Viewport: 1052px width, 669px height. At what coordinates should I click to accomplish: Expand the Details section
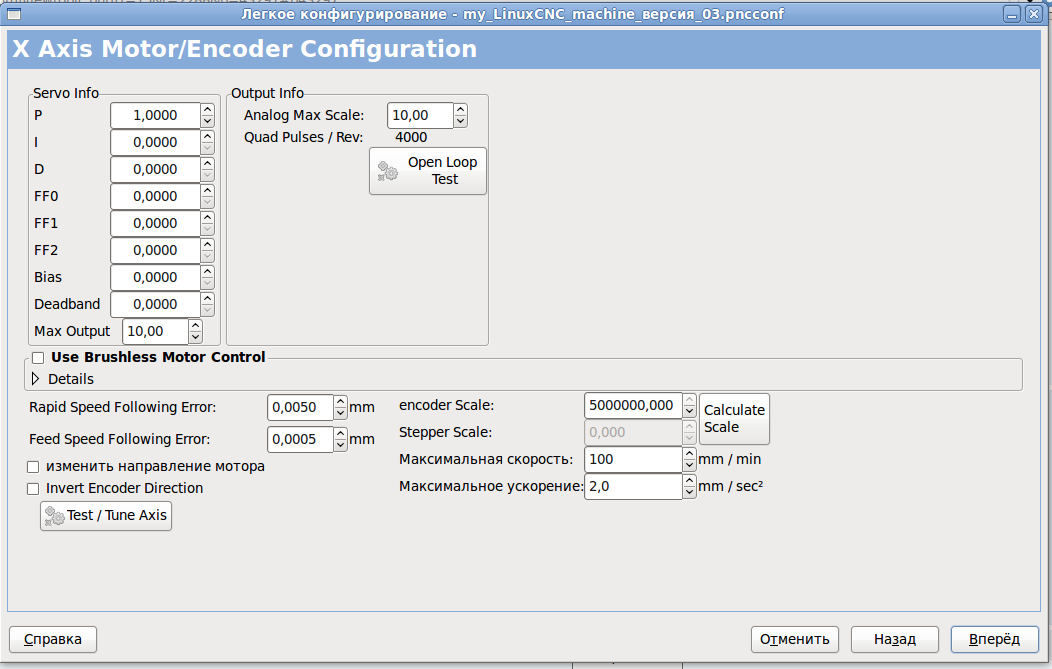(36, 379)
